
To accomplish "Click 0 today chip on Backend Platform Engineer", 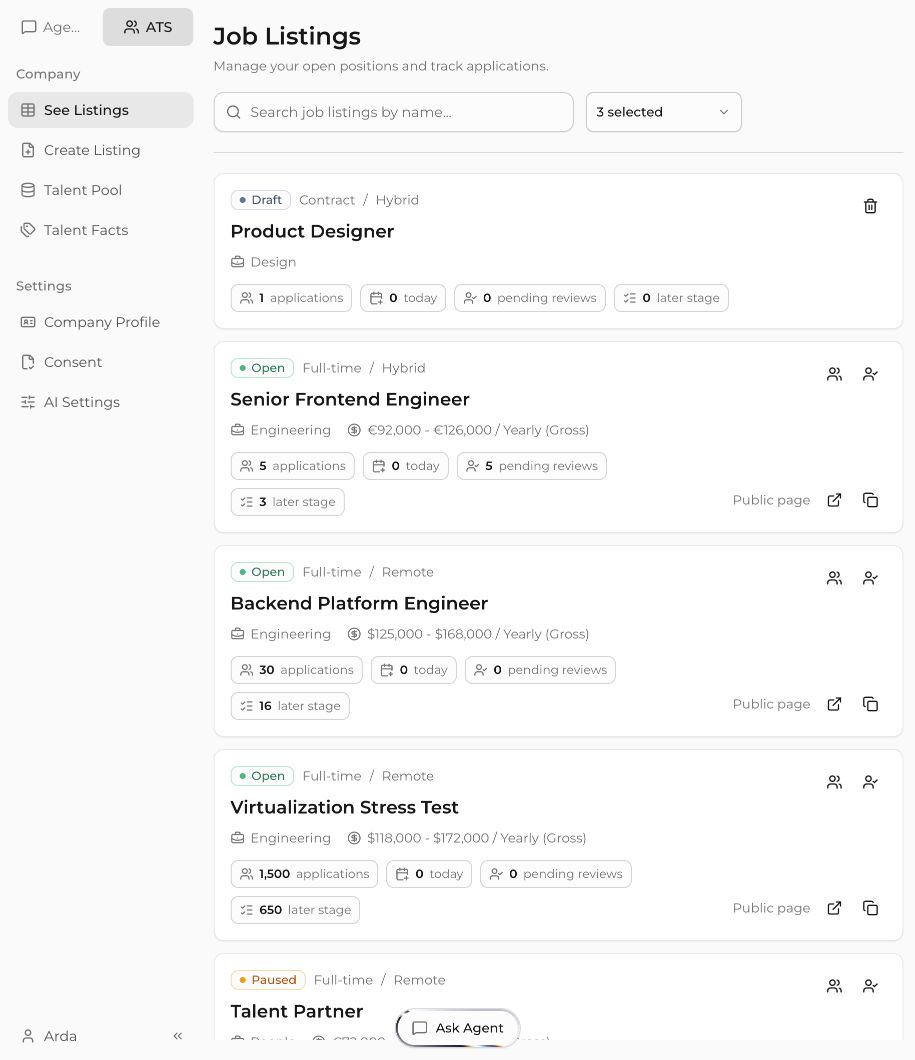I will pos(414,670).
